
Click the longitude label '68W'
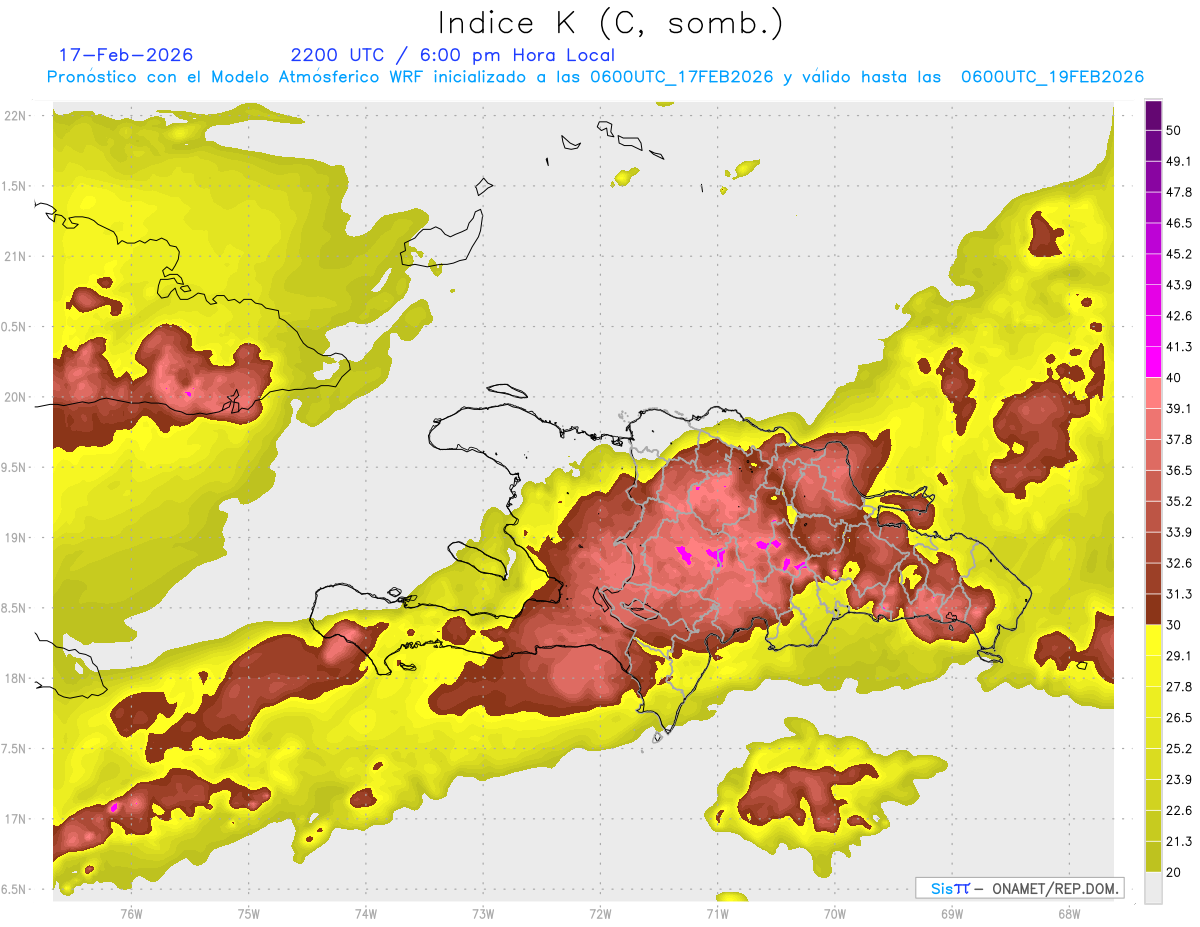click(x=1068, y=913)
